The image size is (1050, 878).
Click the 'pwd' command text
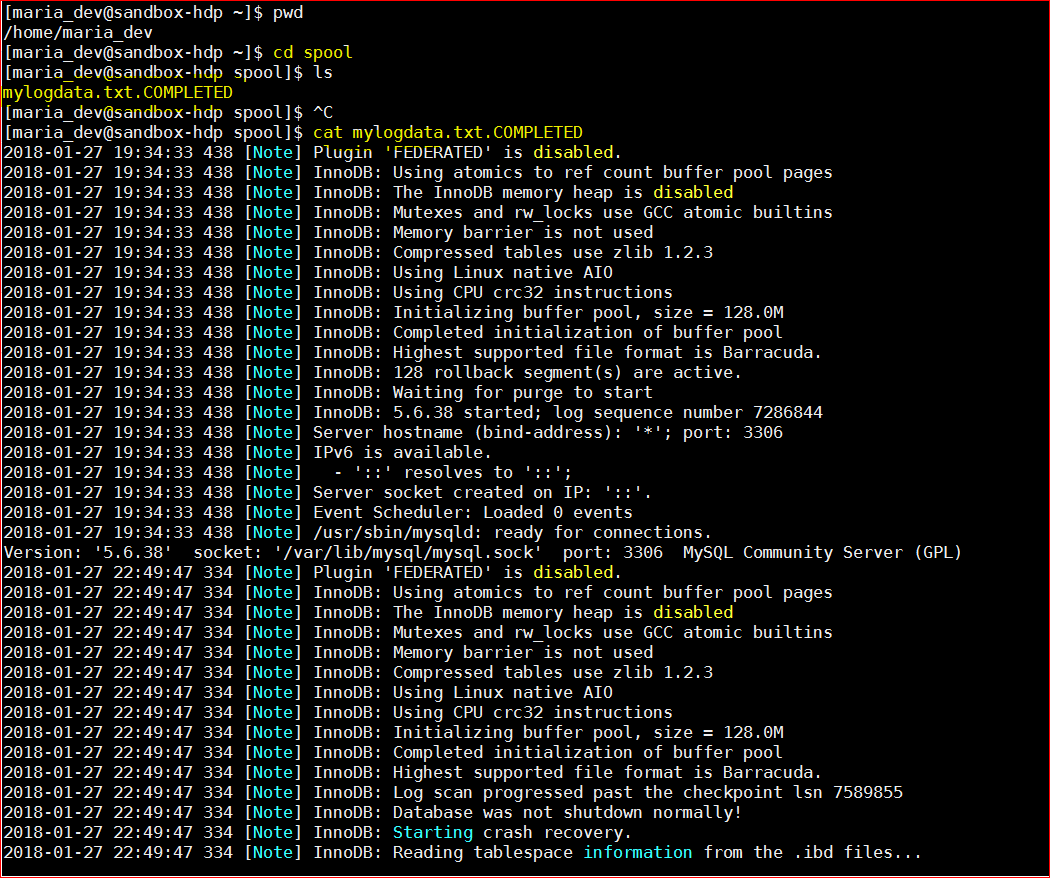point(288,13)
